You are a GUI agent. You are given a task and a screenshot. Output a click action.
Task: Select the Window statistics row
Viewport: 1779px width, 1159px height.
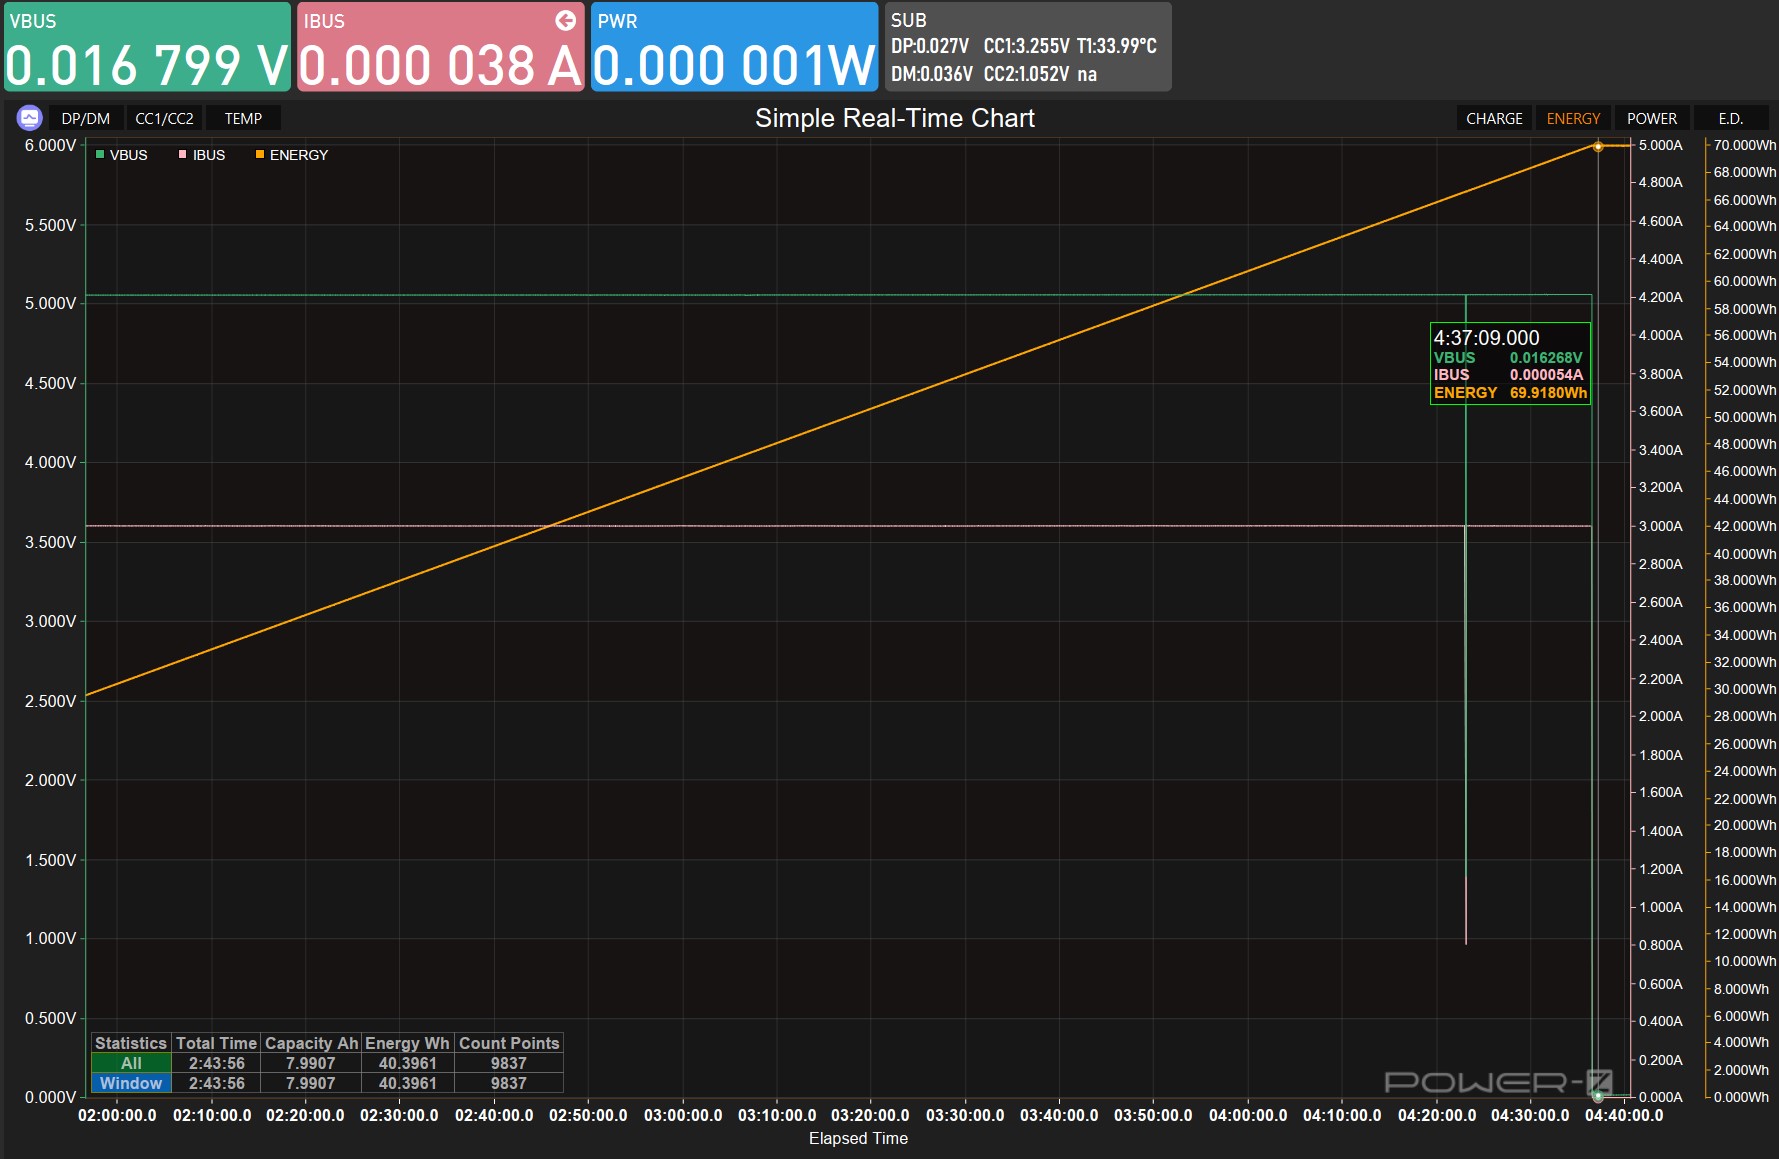point(131,1083)
